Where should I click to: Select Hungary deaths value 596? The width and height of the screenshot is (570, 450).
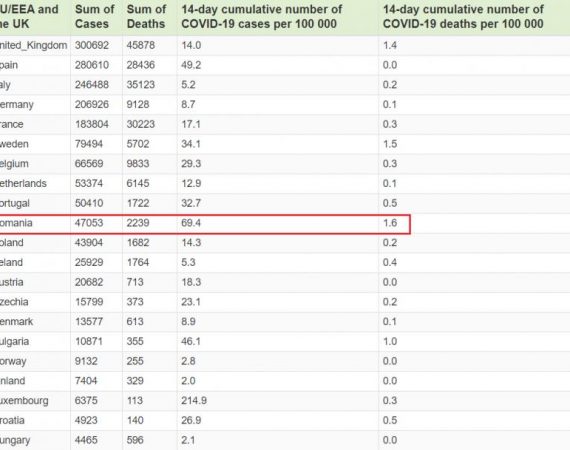tap(135, 440)
